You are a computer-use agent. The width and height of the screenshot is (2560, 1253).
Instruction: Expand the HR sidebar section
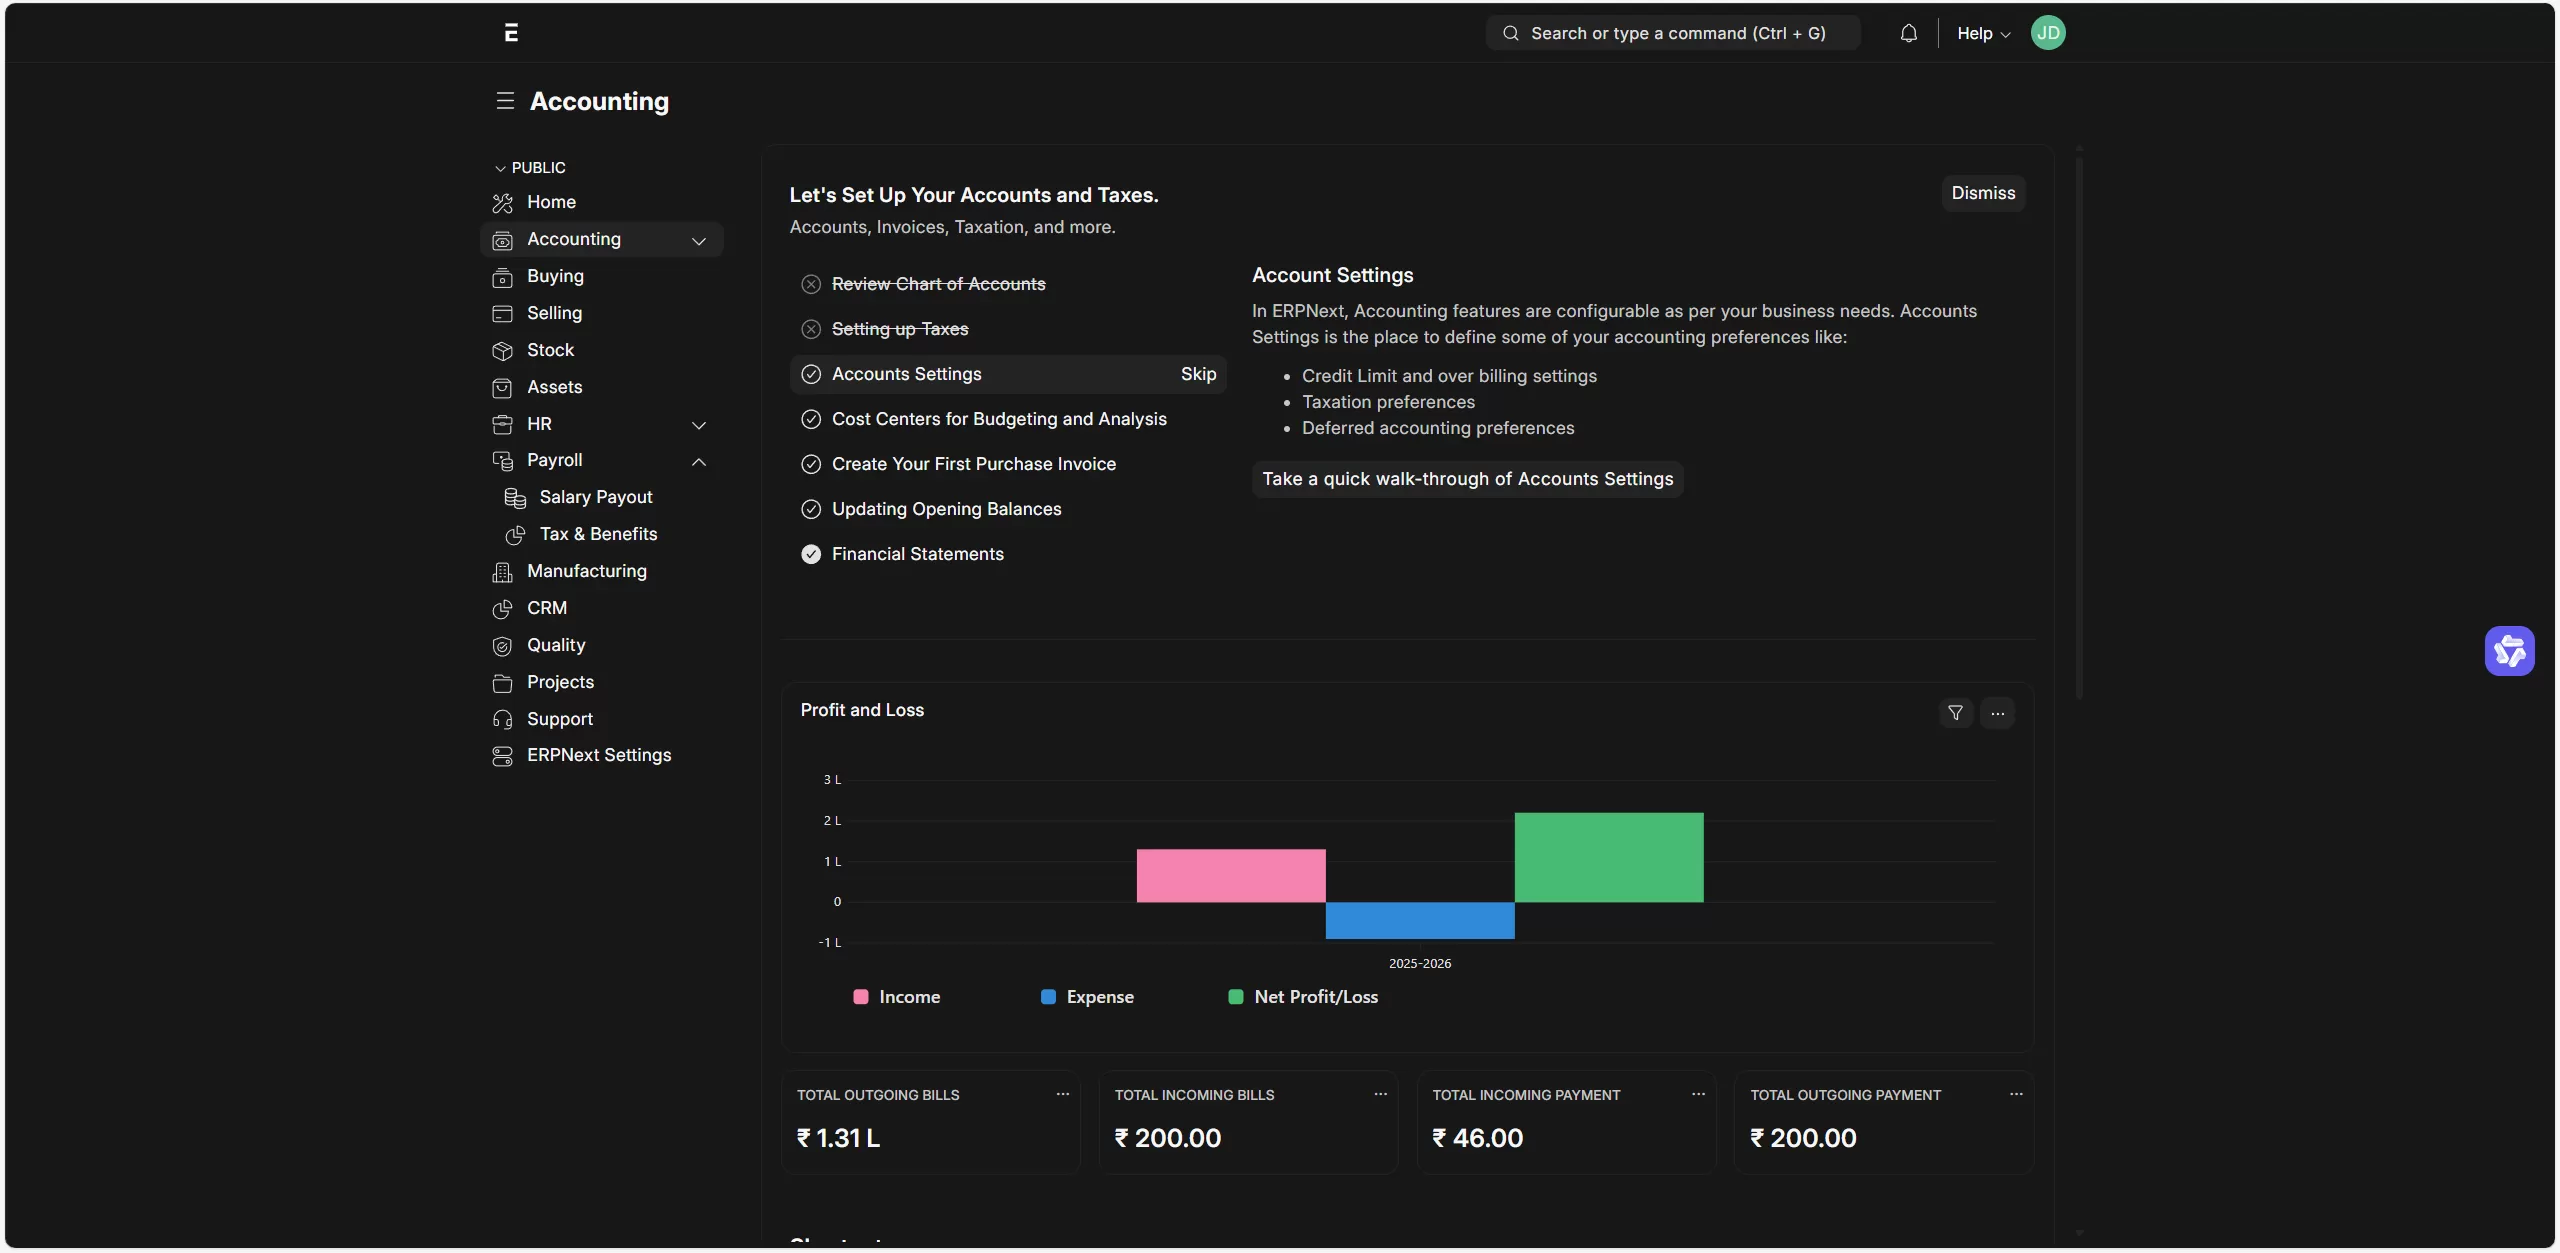[699, 425]
